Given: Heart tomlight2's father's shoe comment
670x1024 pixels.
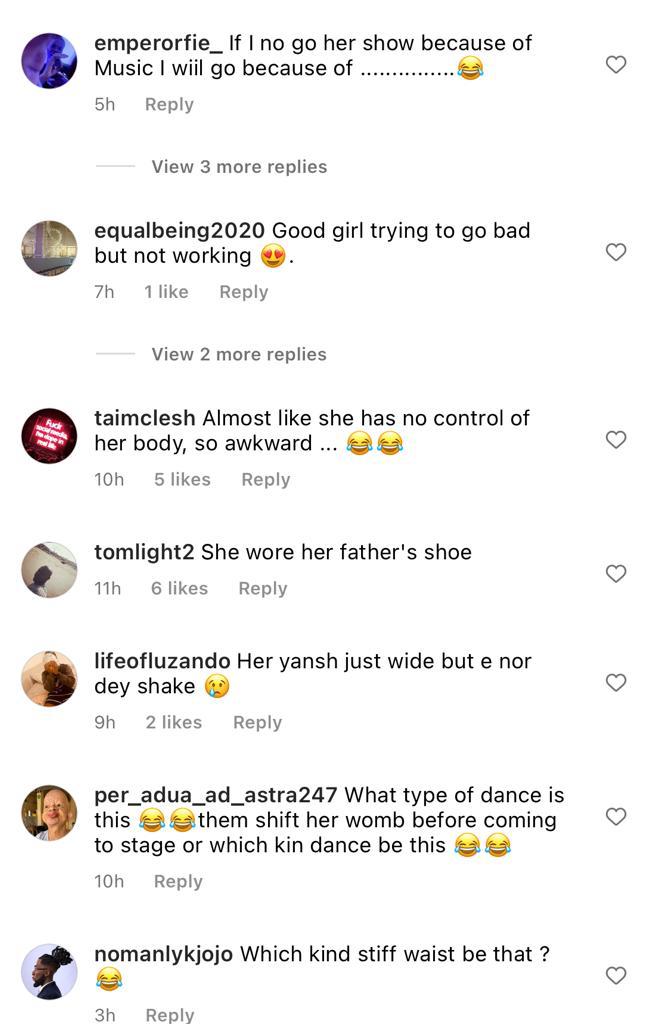Looking at the screenshot, I should pyautogui.click(x=617, y=574).
